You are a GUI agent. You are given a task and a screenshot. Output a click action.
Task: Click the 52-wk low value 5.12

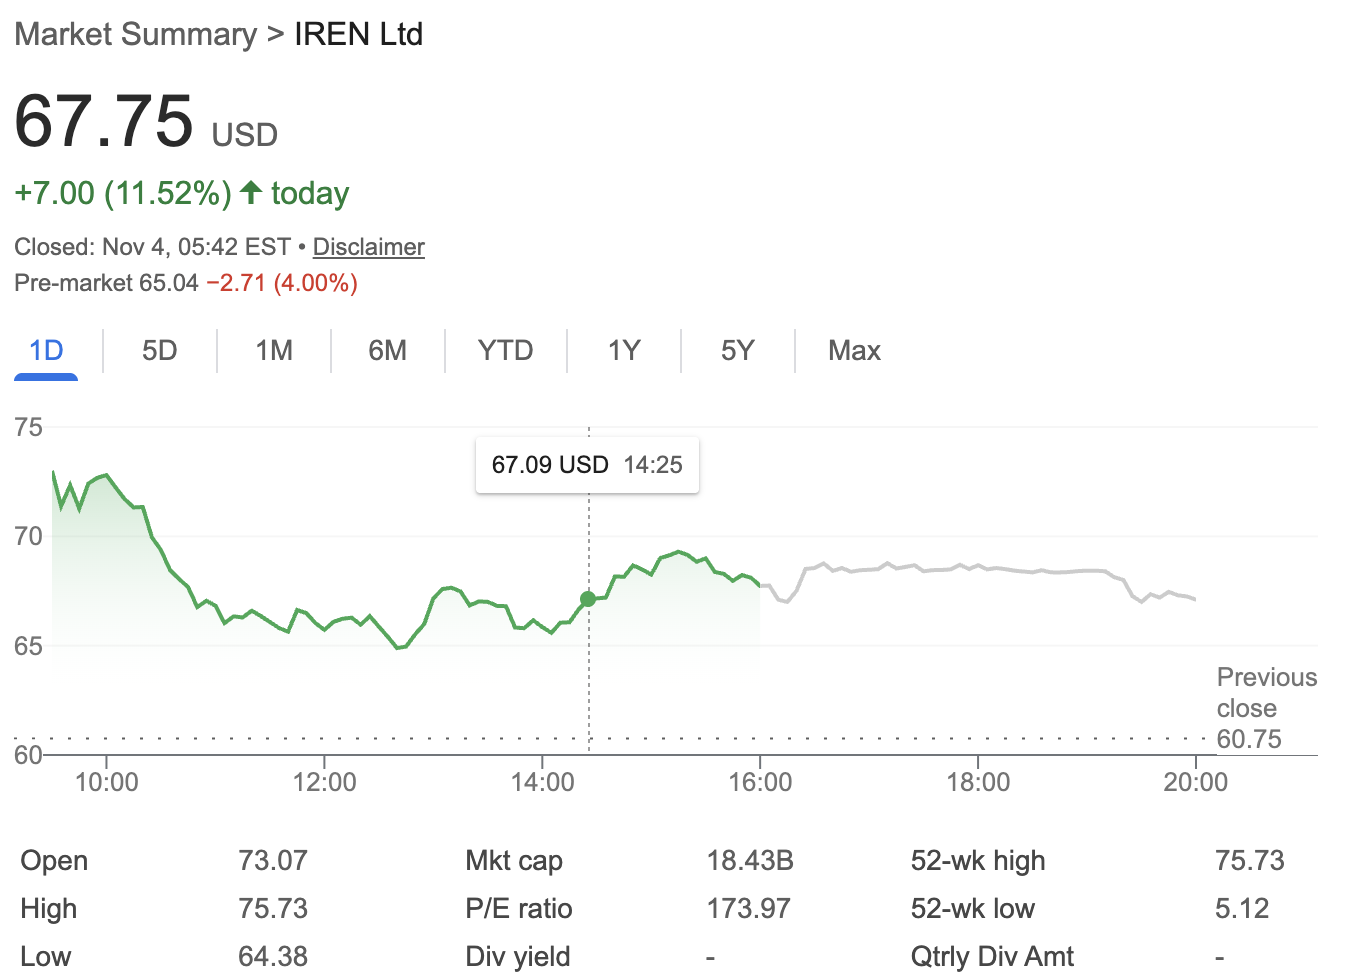1242,909
